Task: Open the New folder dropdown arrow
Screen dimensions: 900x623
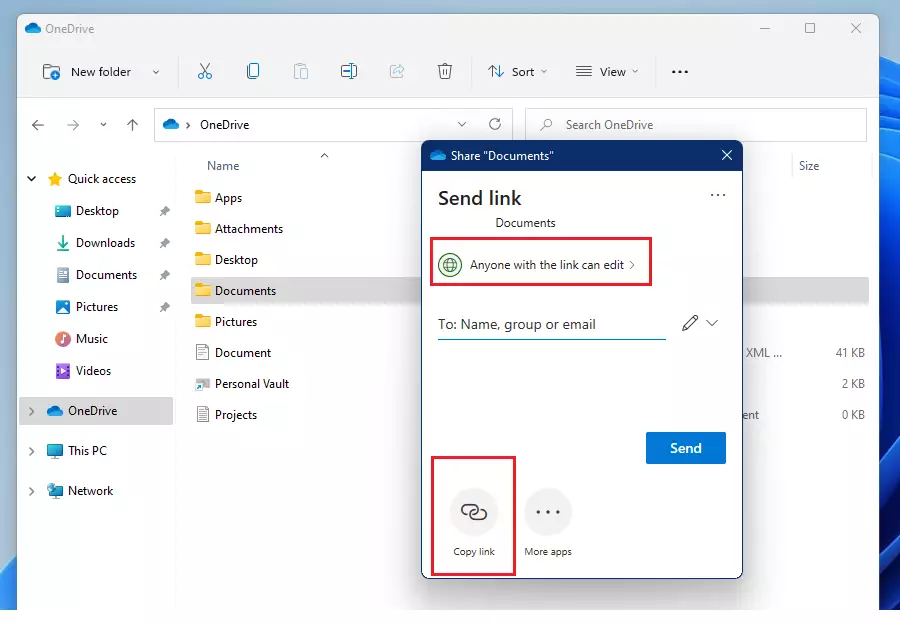Action: click(156, 72)
